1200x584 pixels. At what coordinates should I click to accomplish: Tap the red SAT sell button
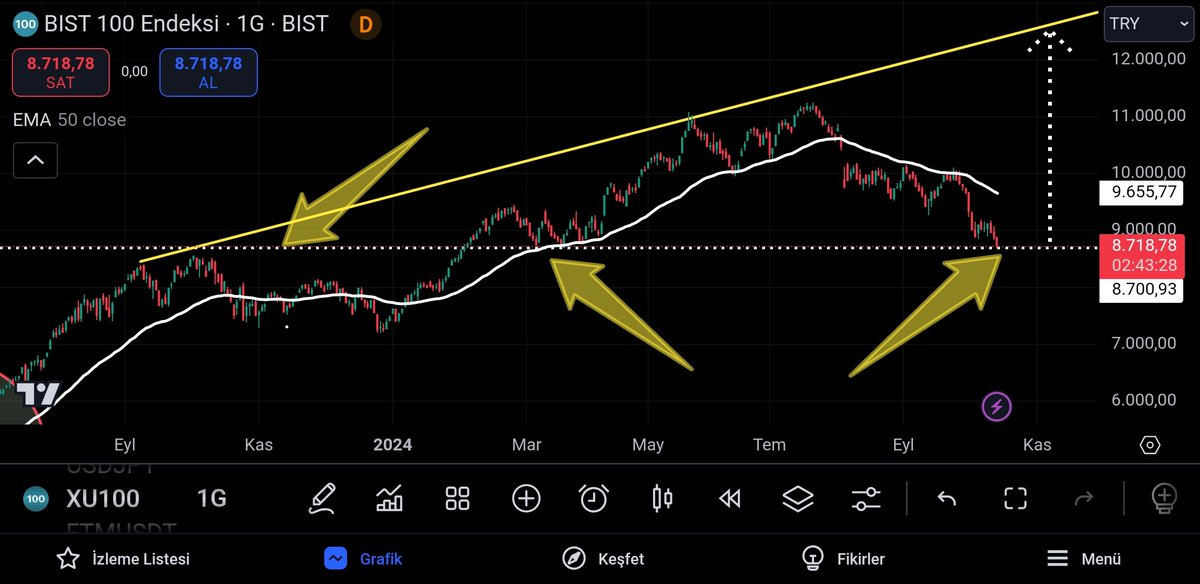pyautogui.click(x=60, y=73)
